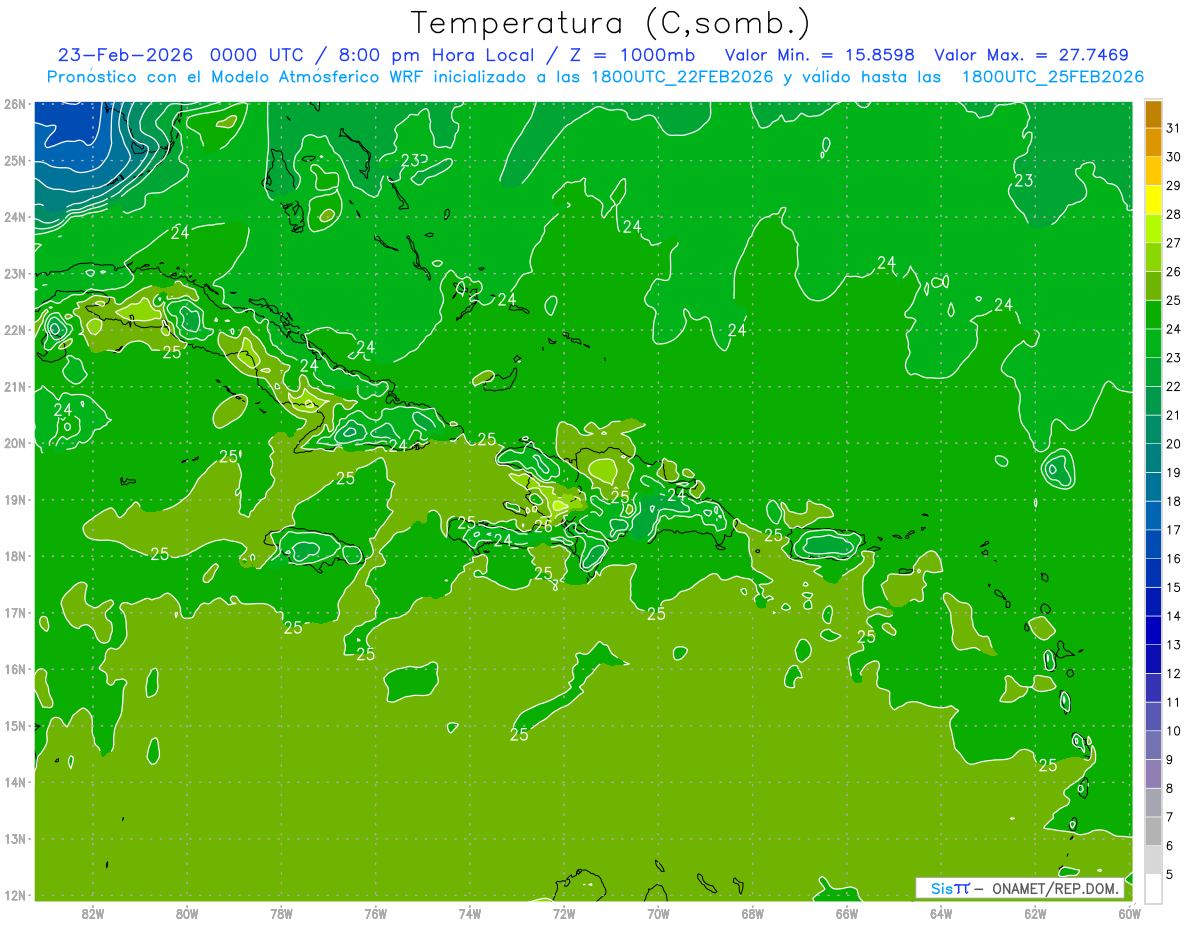Click the 19N latitude axis label
This screenshot has height=927, width=1200.
14,499
